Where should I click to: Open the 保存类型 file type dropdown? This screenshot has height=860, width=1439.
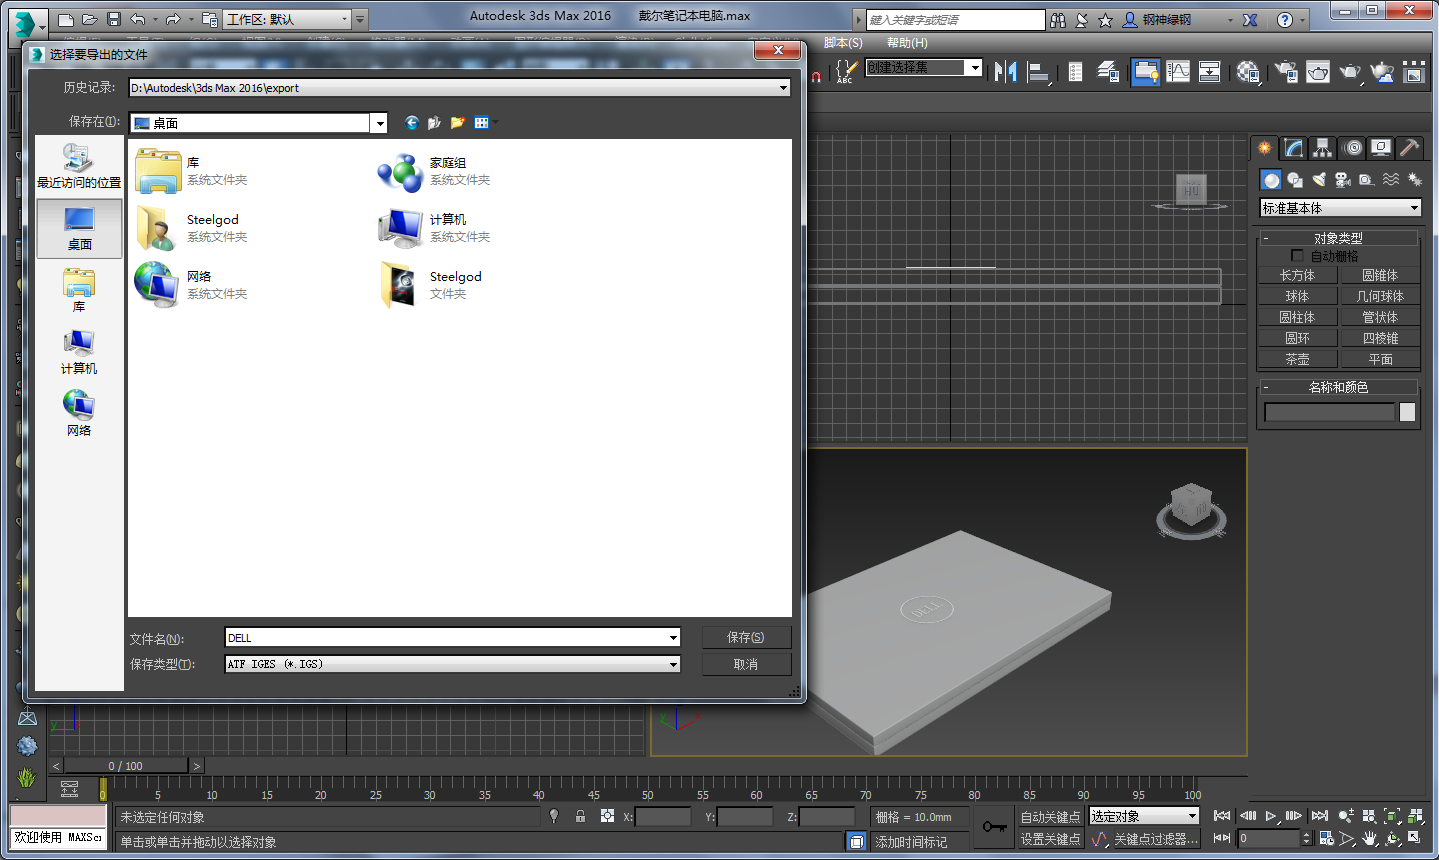[453, 664]
